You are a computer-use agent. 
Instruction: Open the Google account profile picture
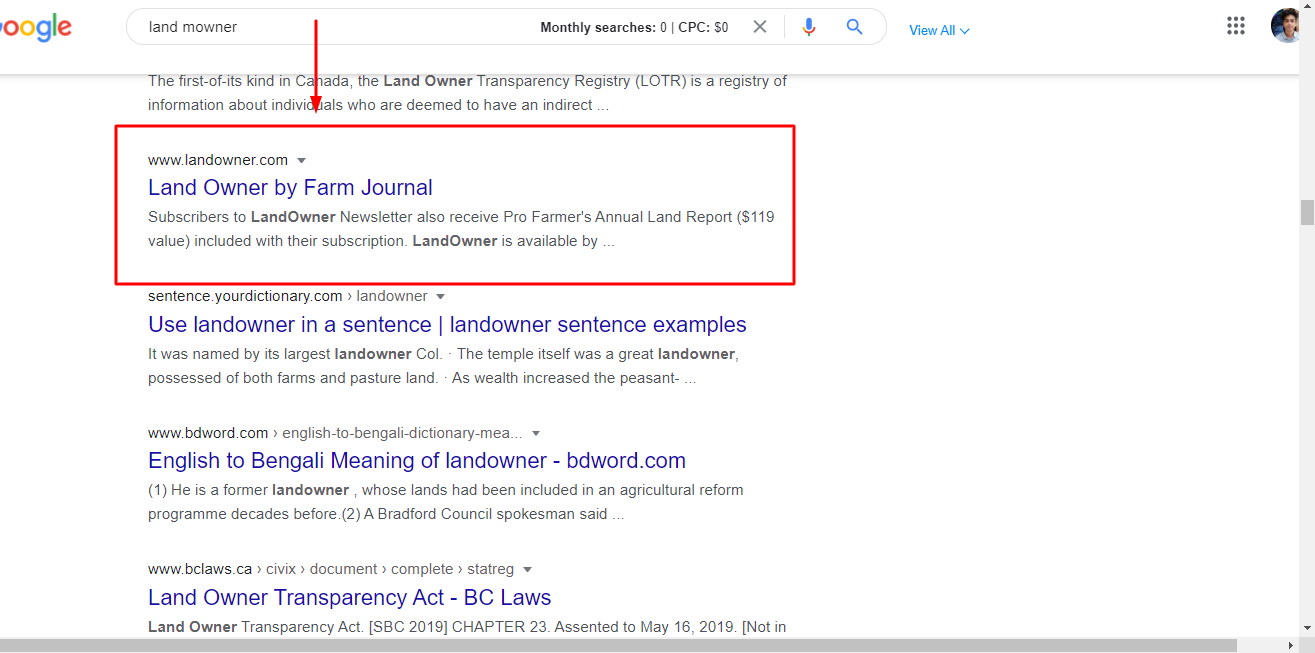(1286, 26)
